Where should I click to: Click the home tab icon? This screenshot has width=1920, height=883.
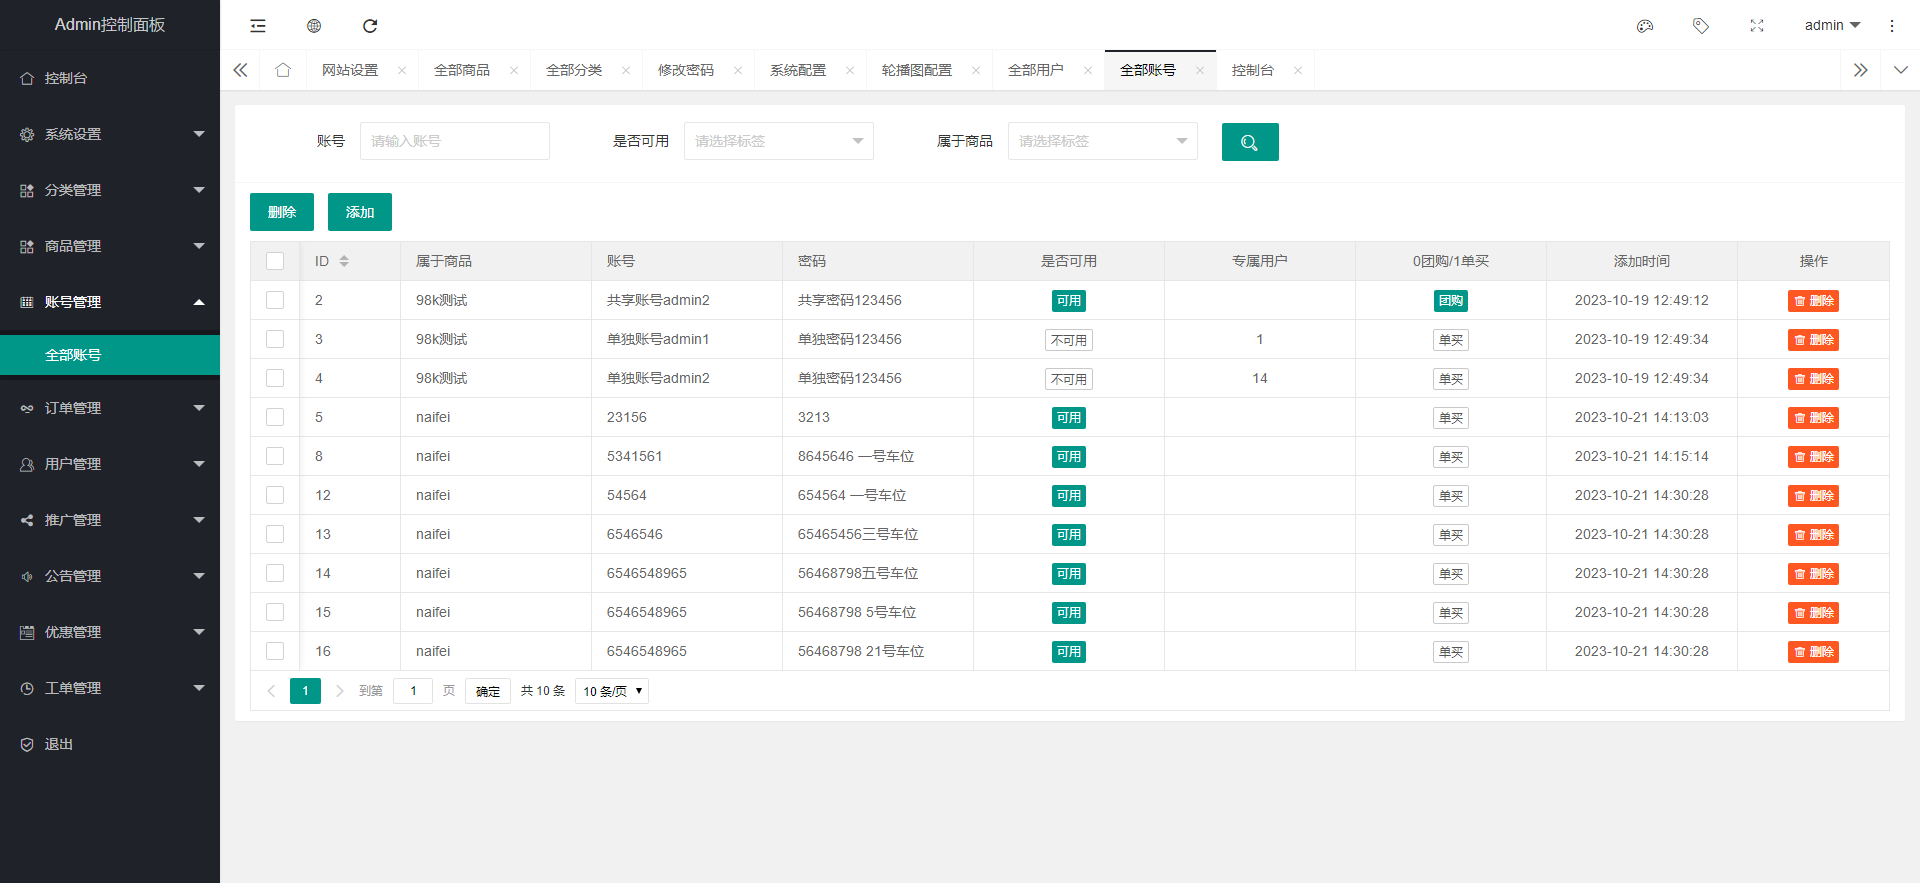[283, 70]
